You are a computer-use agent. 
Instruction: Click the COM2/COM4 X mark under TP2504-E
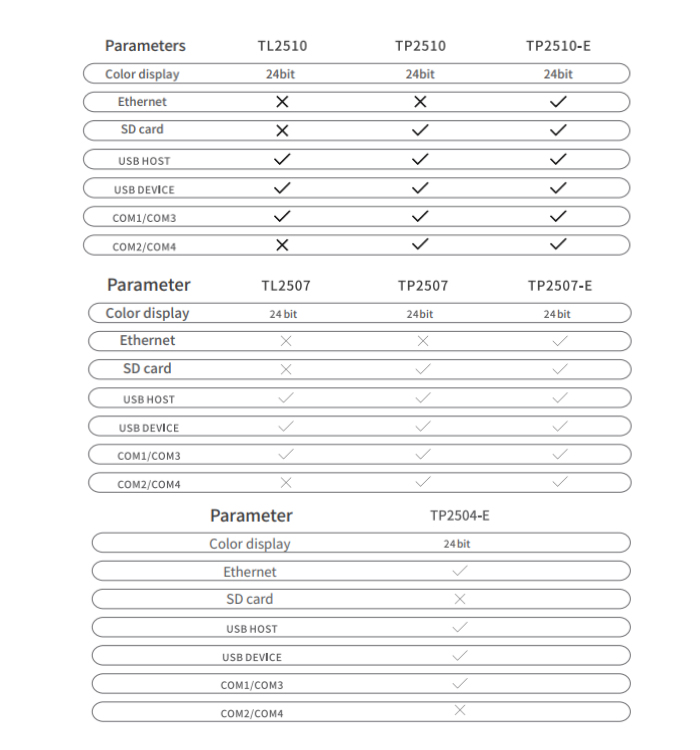click(x=460, y=711)
